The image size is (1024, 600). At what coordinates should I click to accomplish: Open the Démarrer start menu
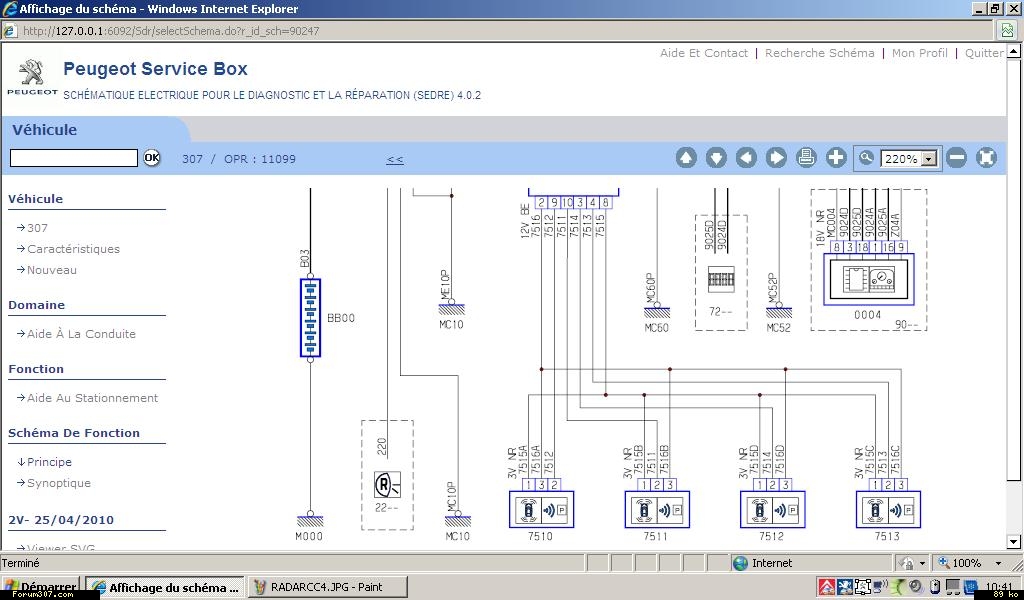(40, 587)
